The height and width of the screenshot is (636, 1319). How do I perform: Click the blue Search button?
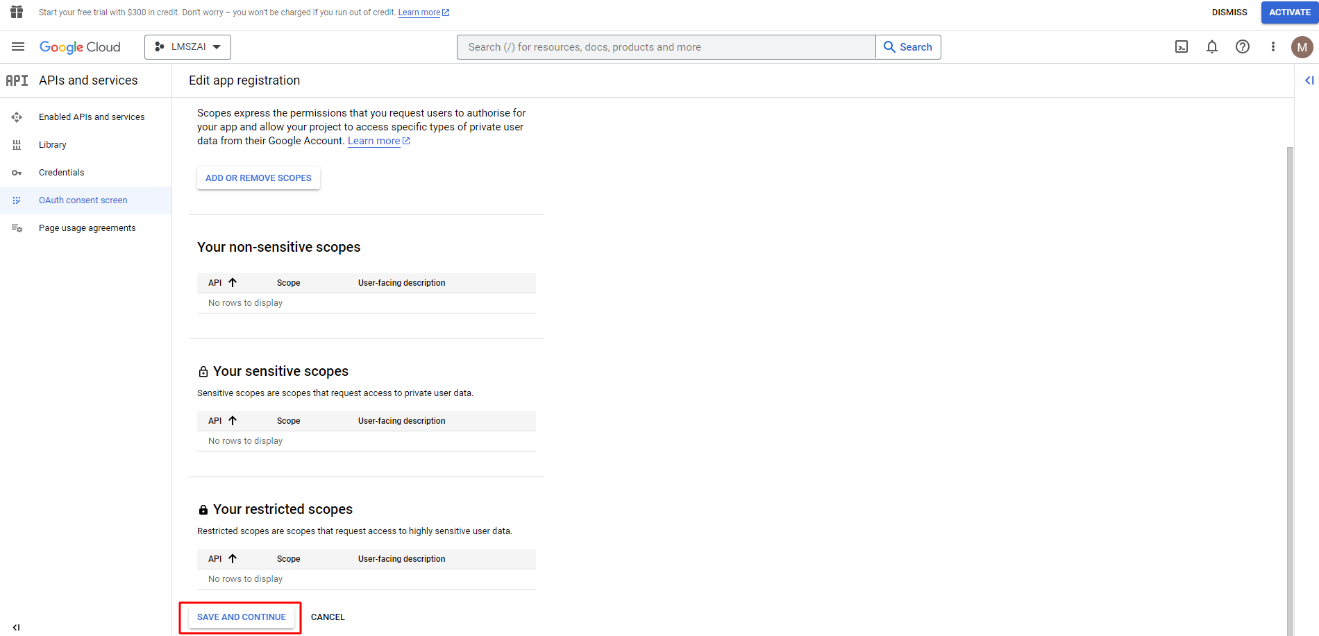[908, 47]
